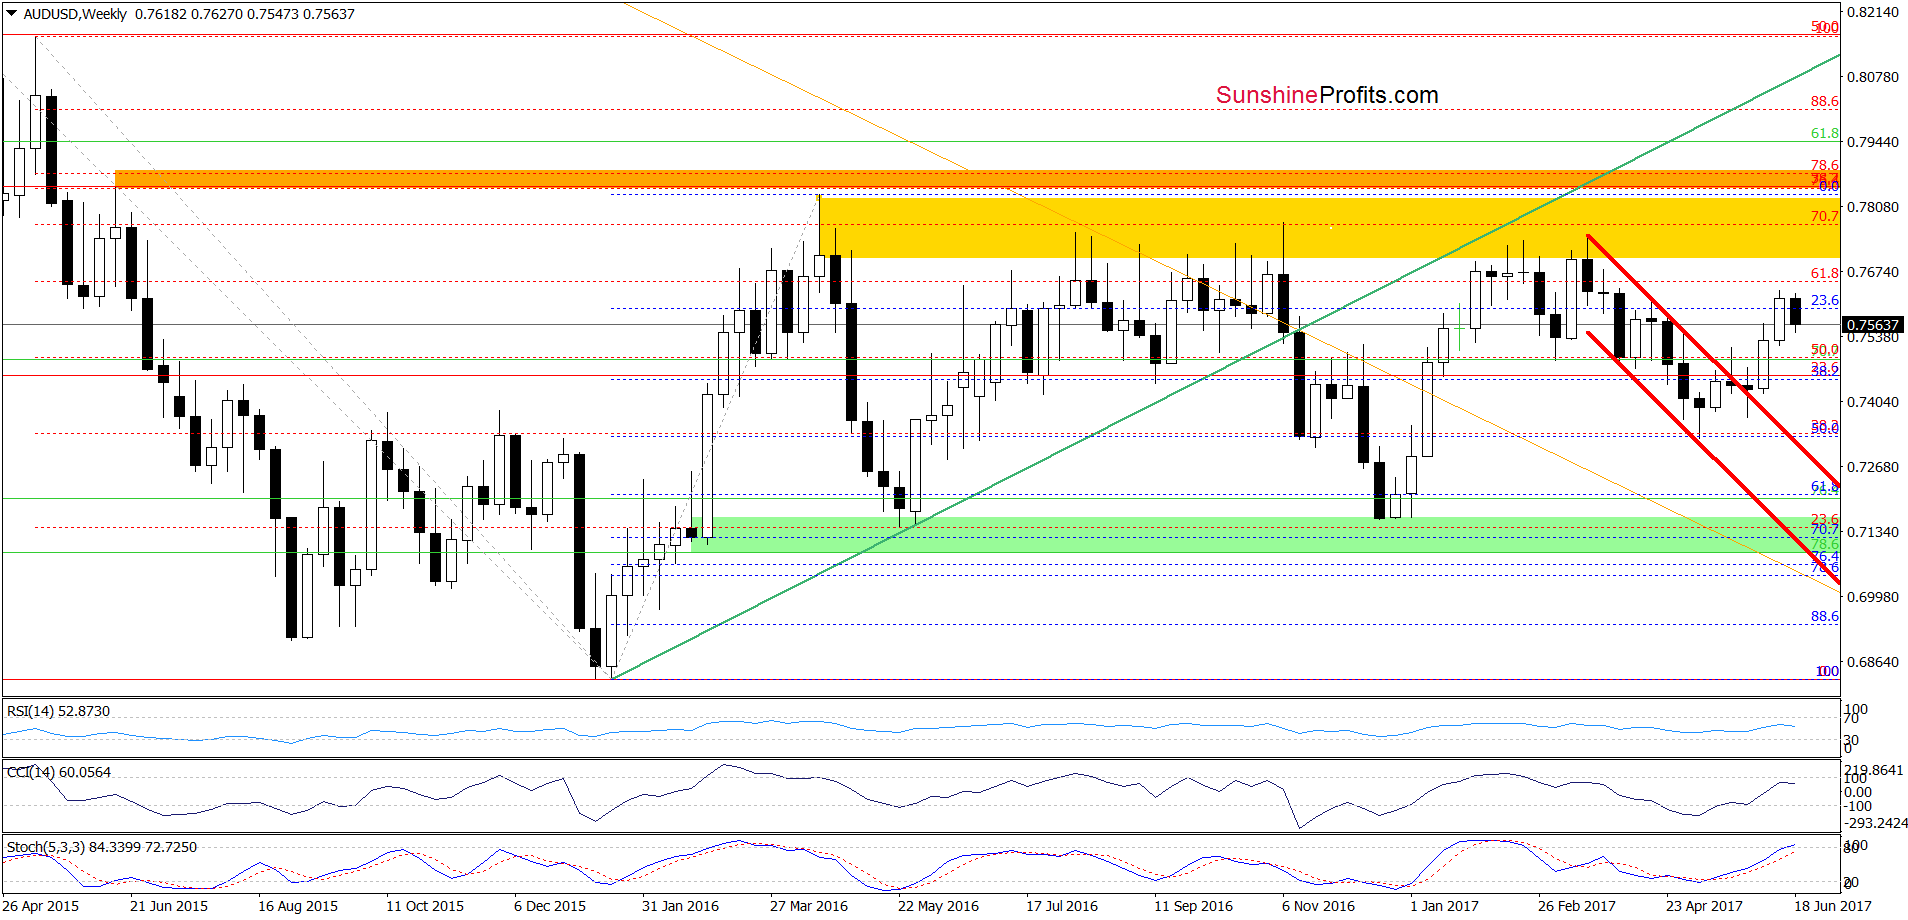Image resolution: width=1908 pixels, height=920 pixels.
Task: Click the Stoch(5,3,3) 84.3399 72.7250 label
Action: [102, 847]
